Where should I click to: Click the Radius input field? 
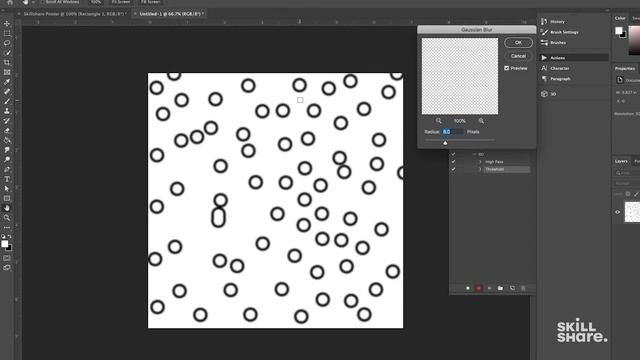(x=453, y=132)
